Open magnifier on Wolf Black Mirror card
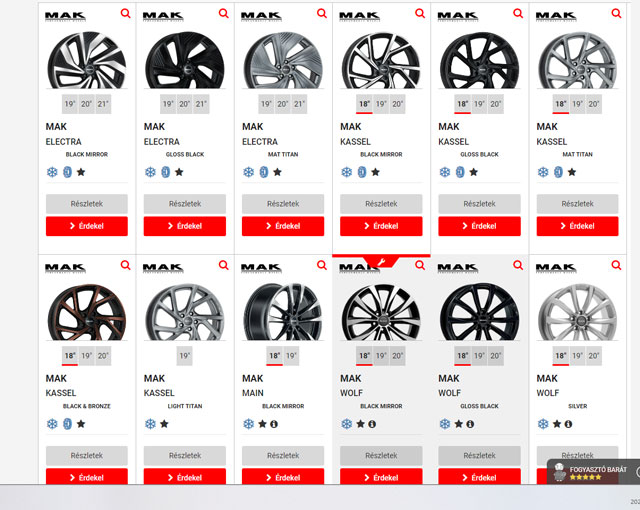The height and width of the screenshot is (510, 640). click(420, 265)
